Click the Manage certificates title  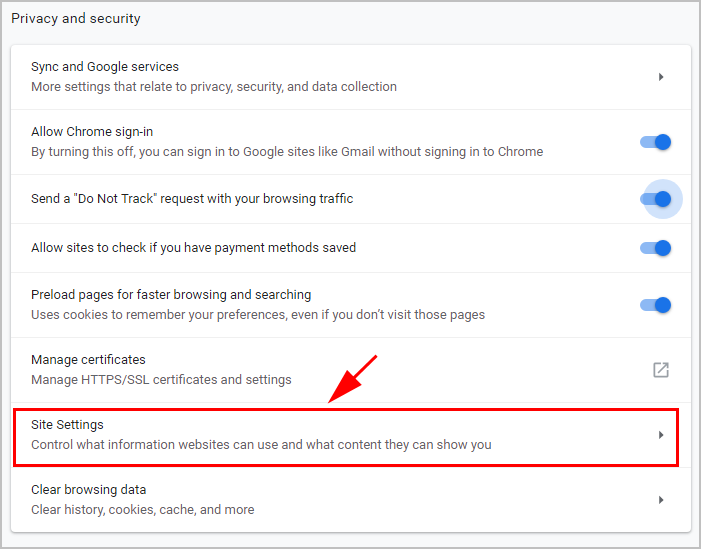coord(88,360)
